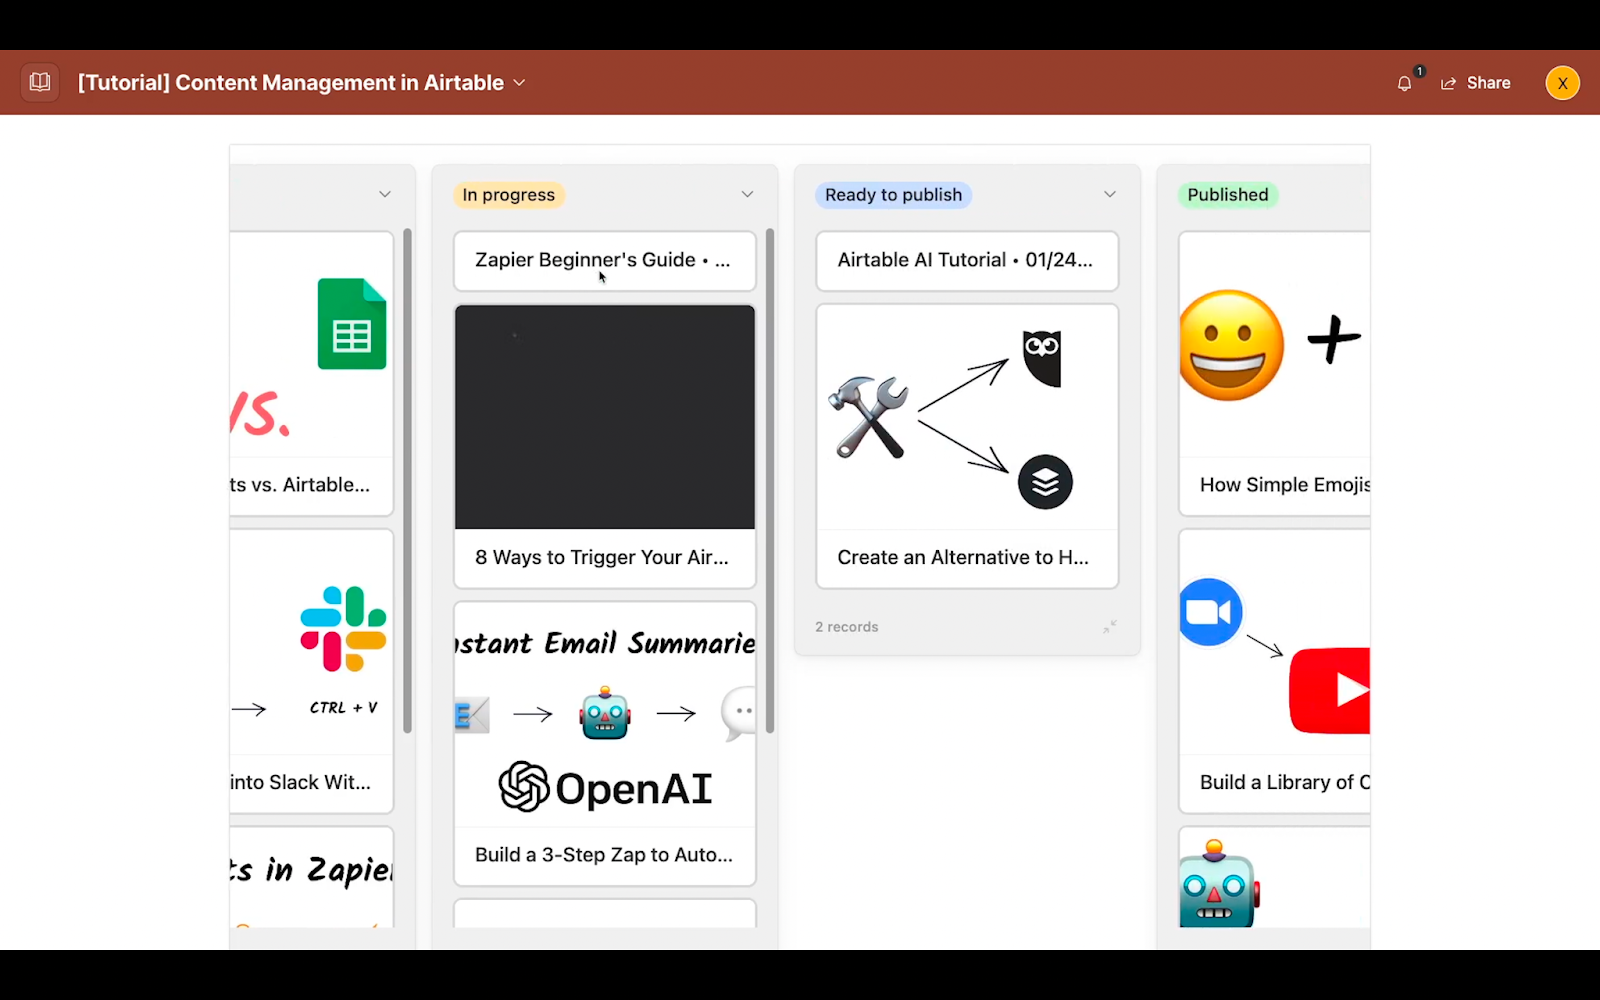This screenshot has width=1600, height=1000.
Task: Open the In progress stack menu chevron
Action: tap(747, 194)
